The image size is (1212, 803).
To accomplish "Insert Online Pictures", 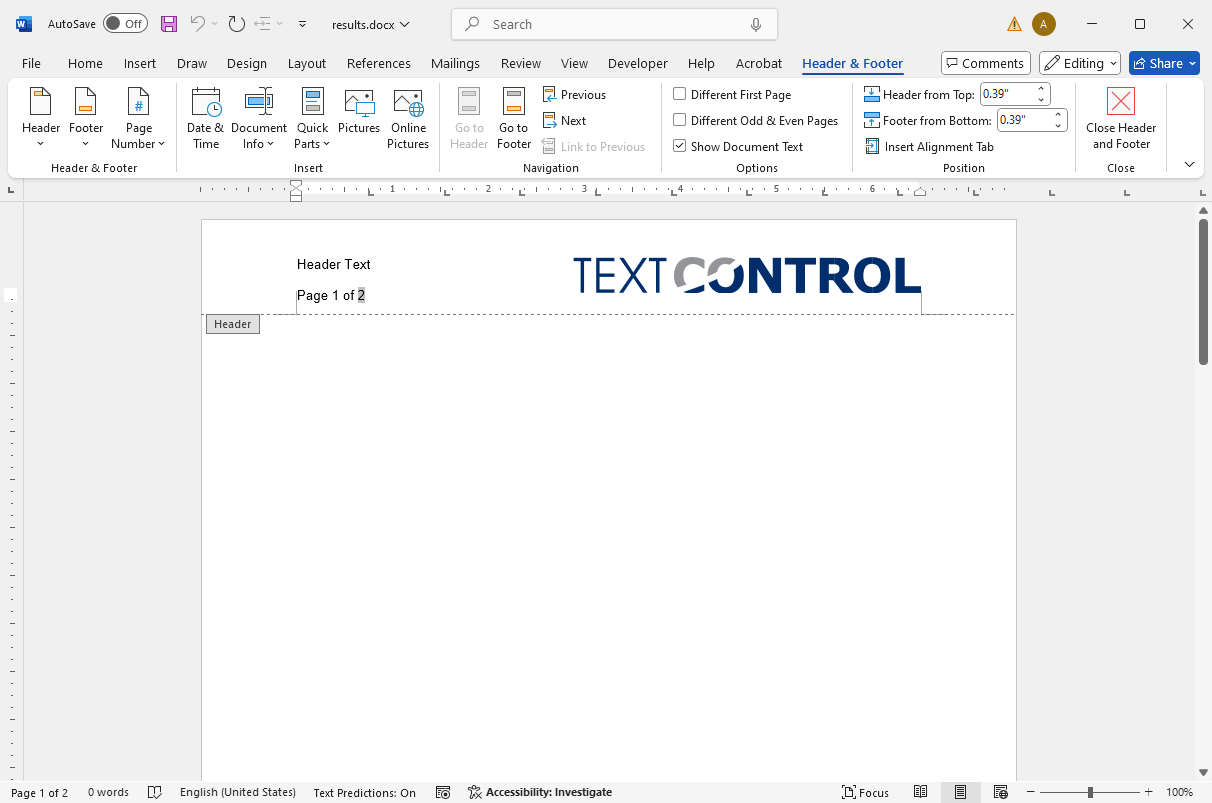I will click(408, 118).
